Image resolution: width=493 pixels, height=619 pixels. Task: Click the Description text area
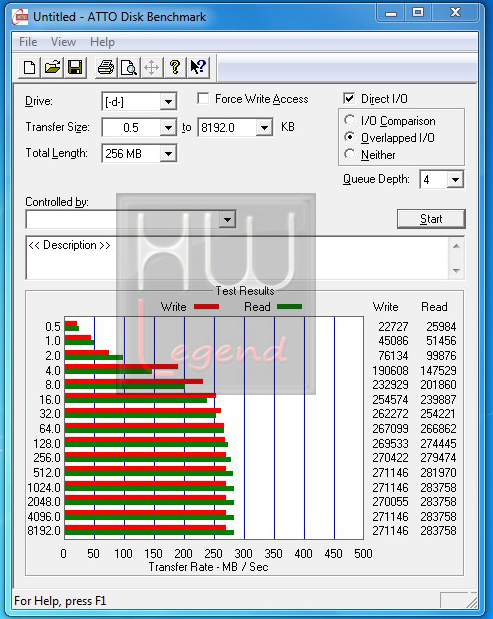pos(237,258)
